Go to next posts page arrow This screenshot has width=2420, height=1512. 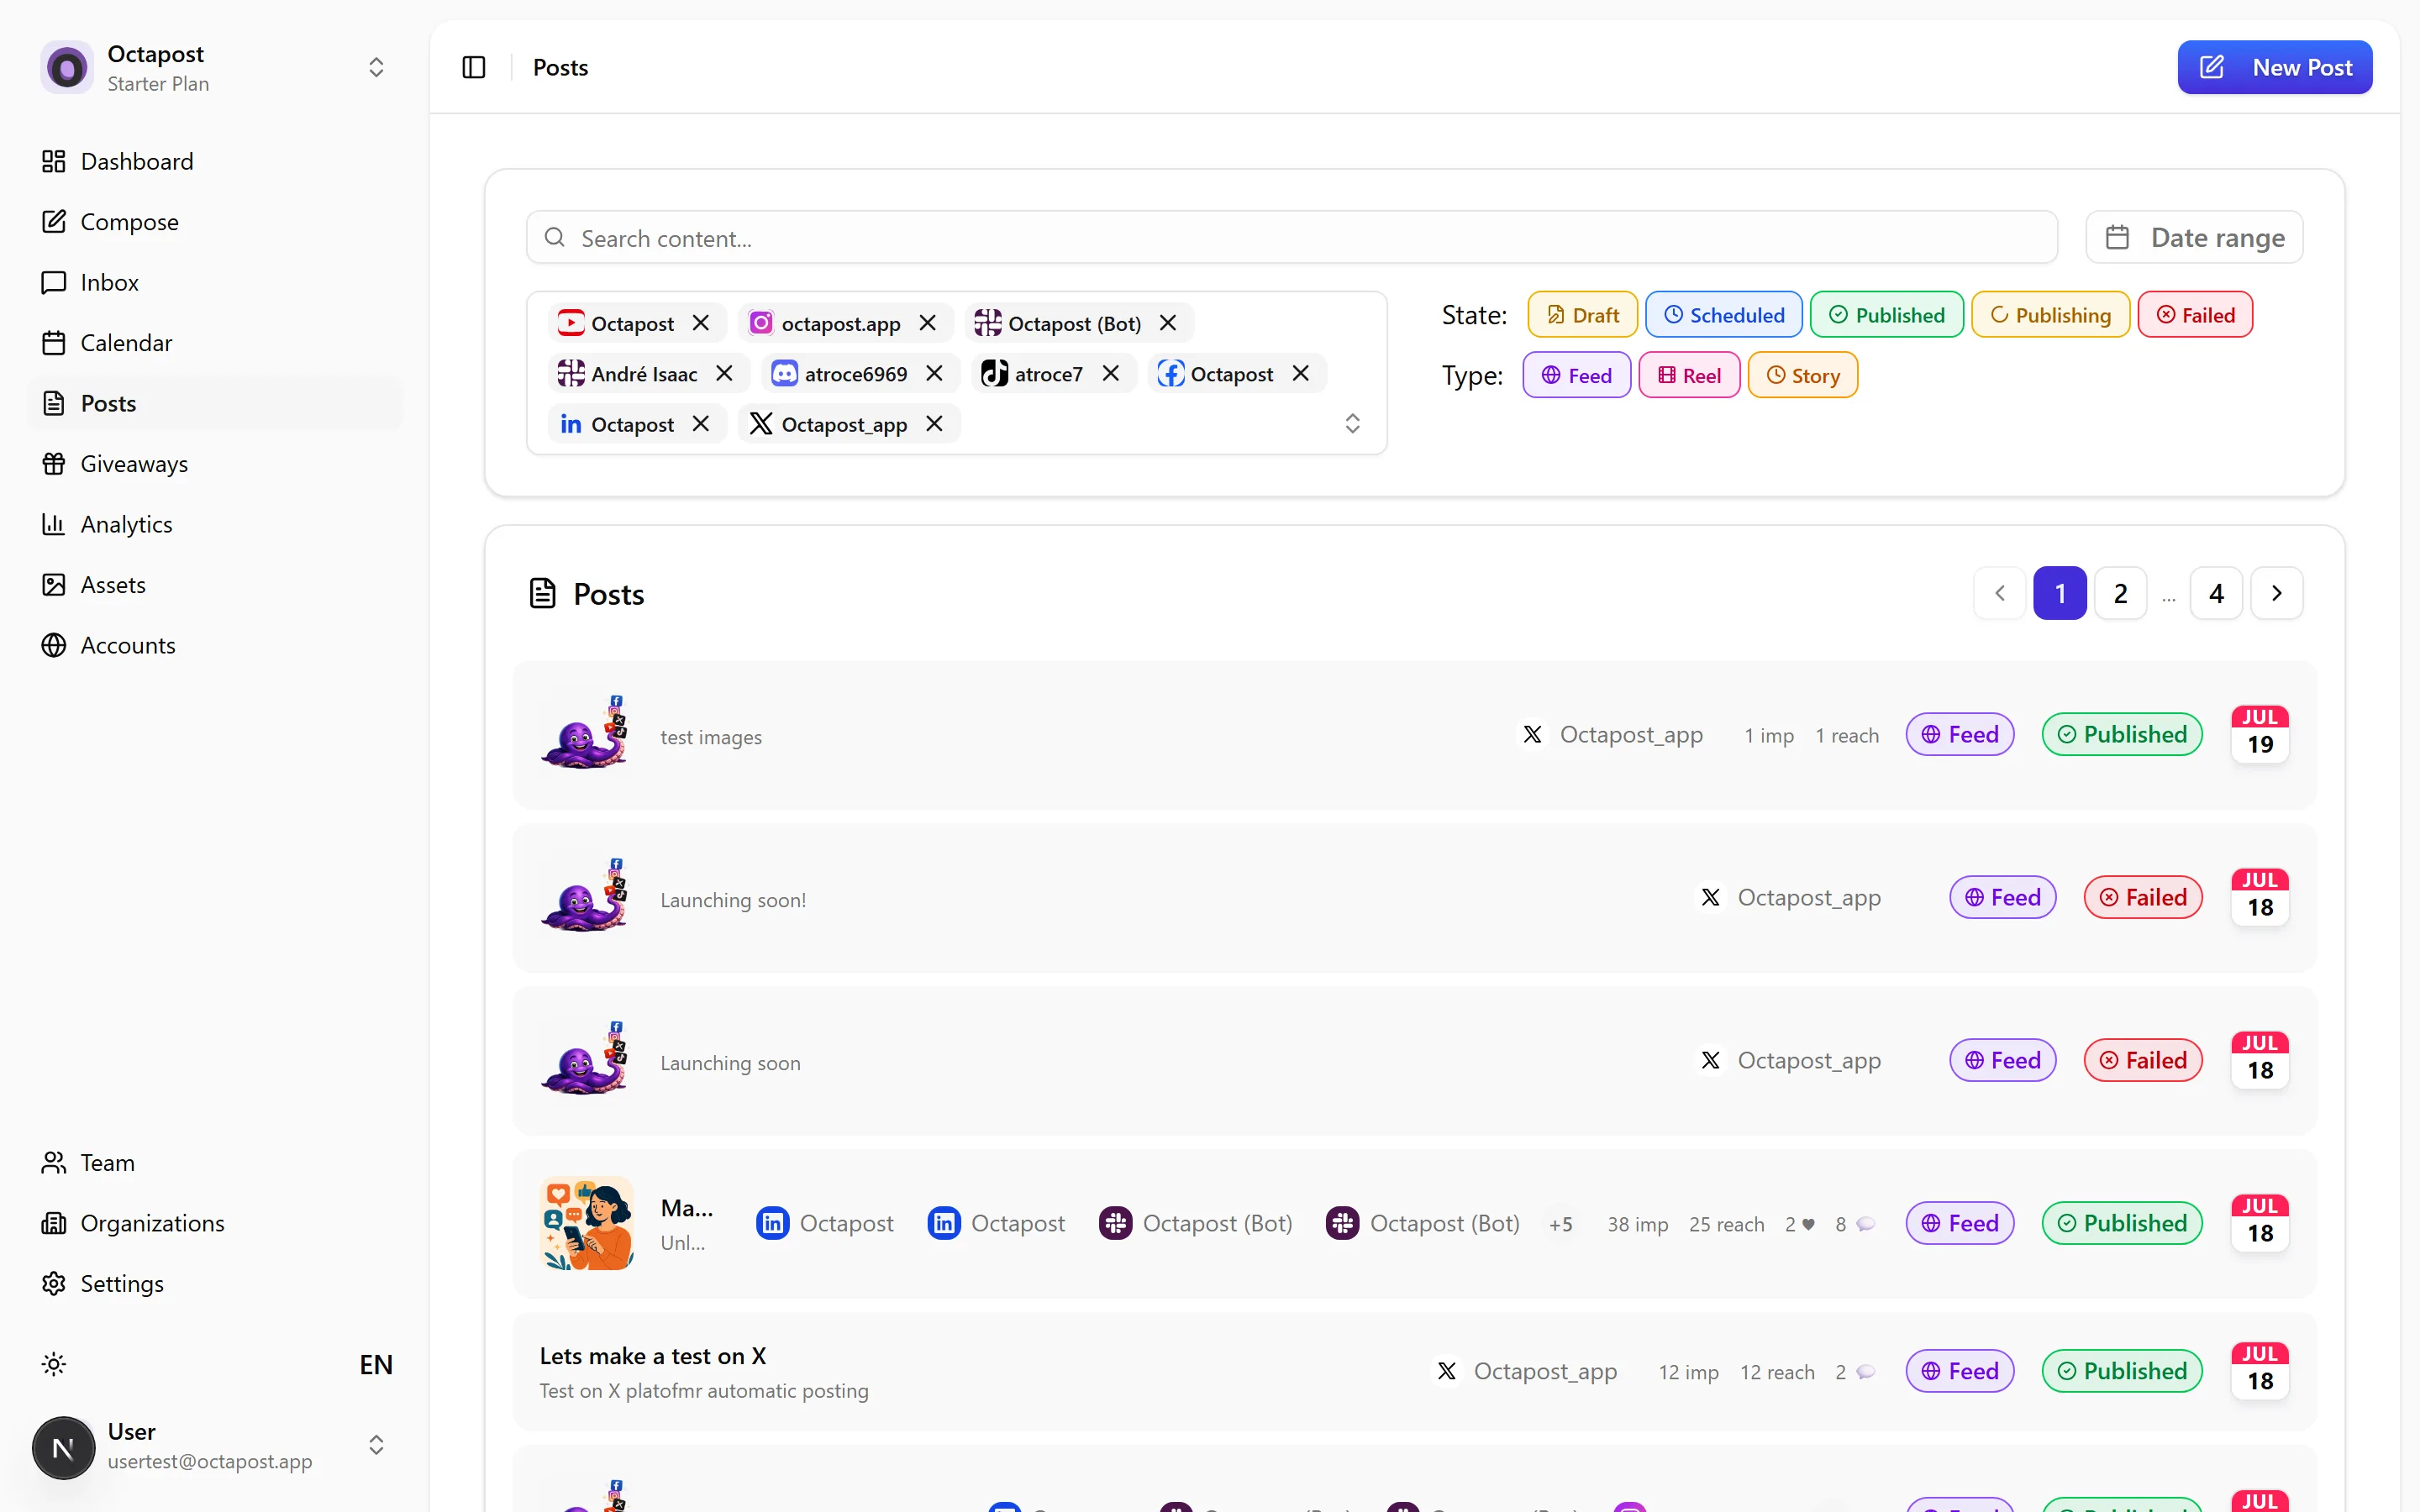[2277, 593]
